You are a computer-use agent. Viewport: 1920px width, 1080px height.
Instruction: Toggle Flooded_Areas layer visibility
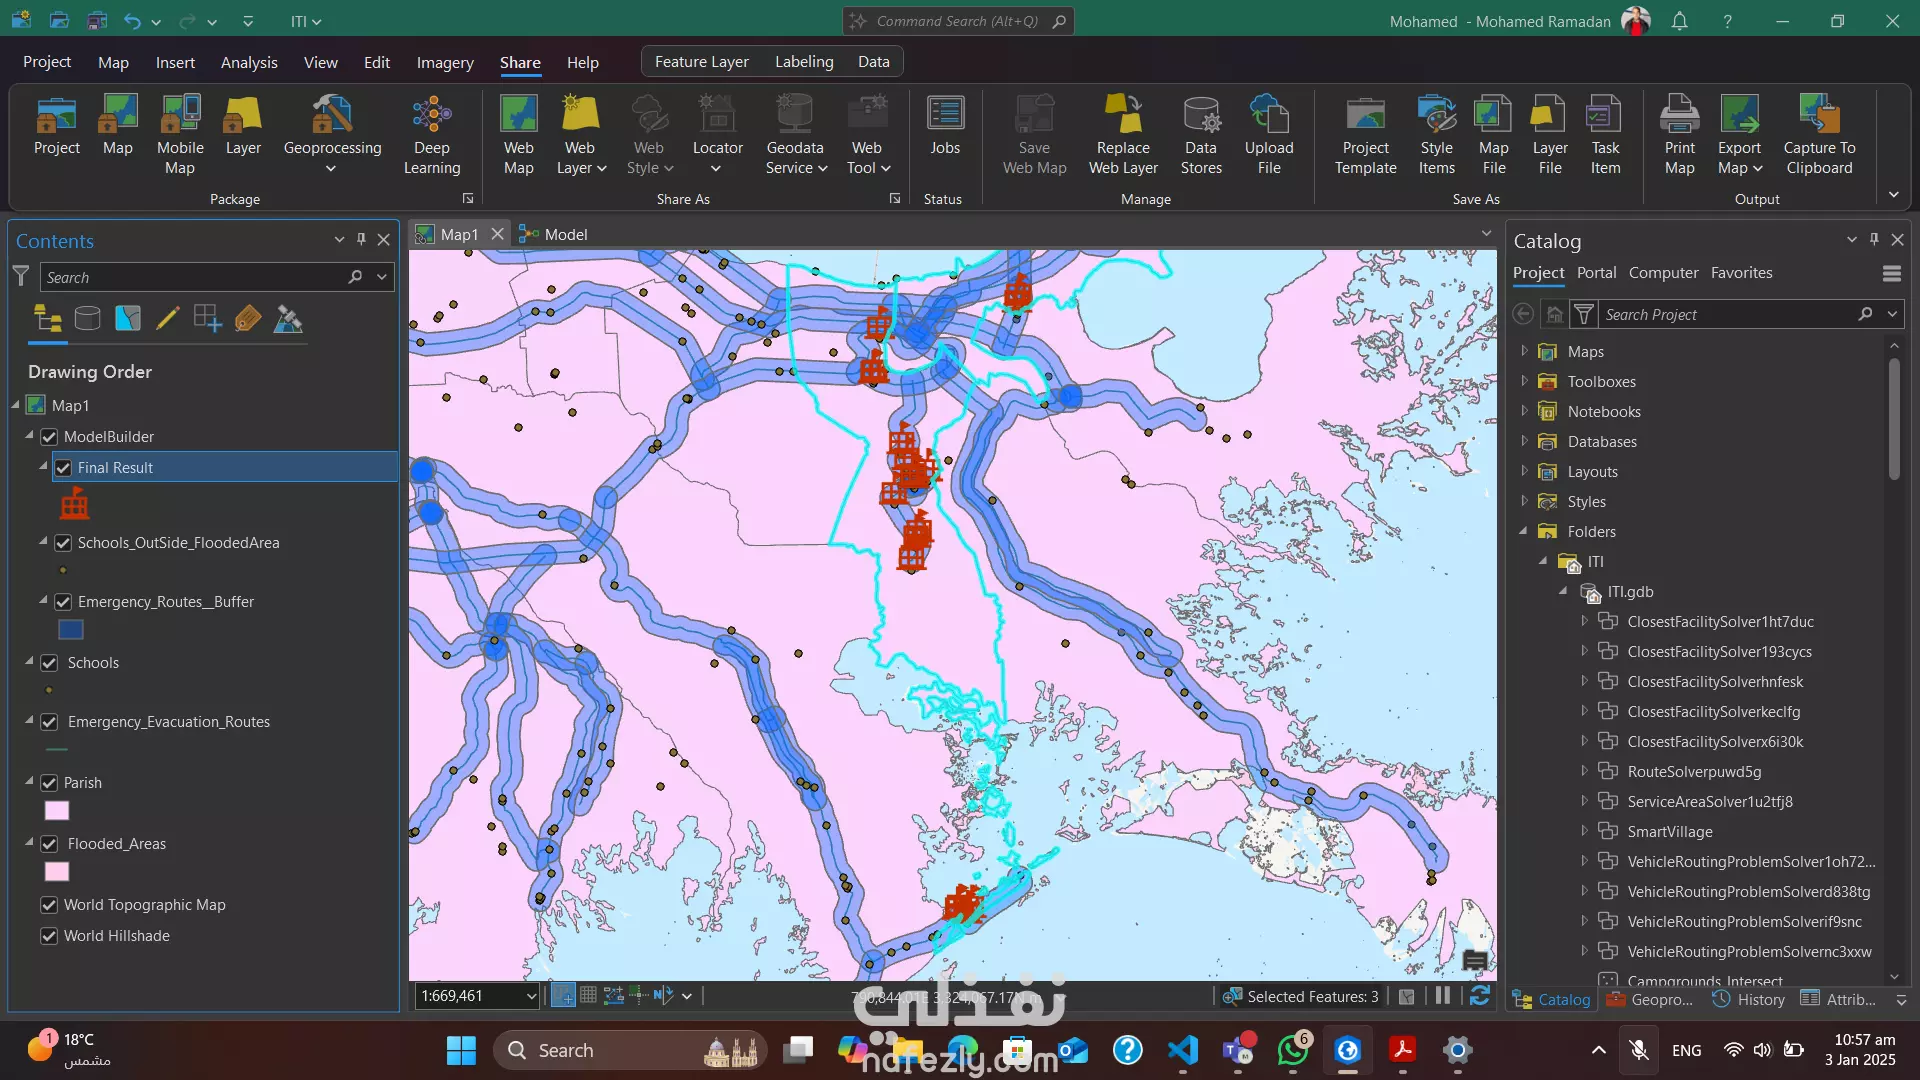(x=49, y=844)
